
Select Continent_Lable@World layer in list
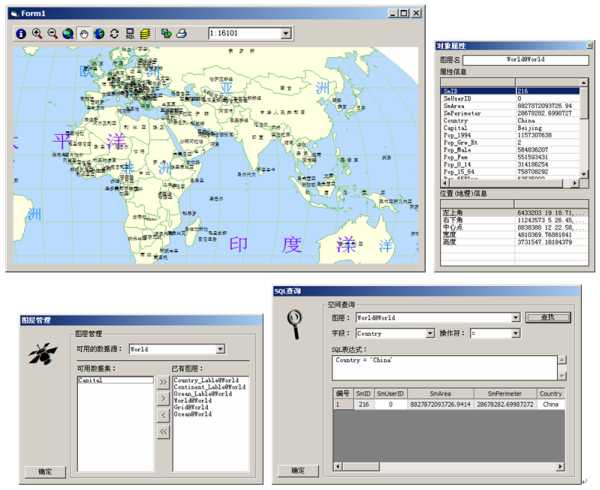point(210,387)
